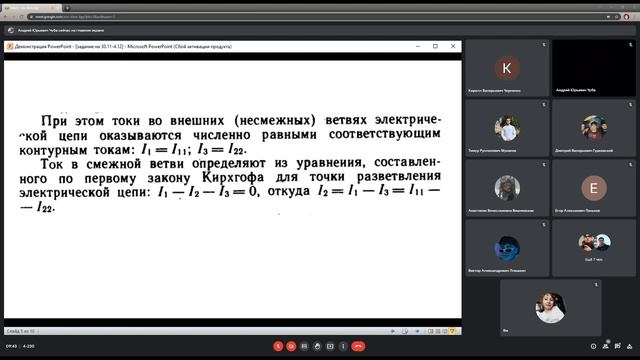Select the black presenter video tile
The height and width of the screenshot is (360, 640).
coord(594,68)
